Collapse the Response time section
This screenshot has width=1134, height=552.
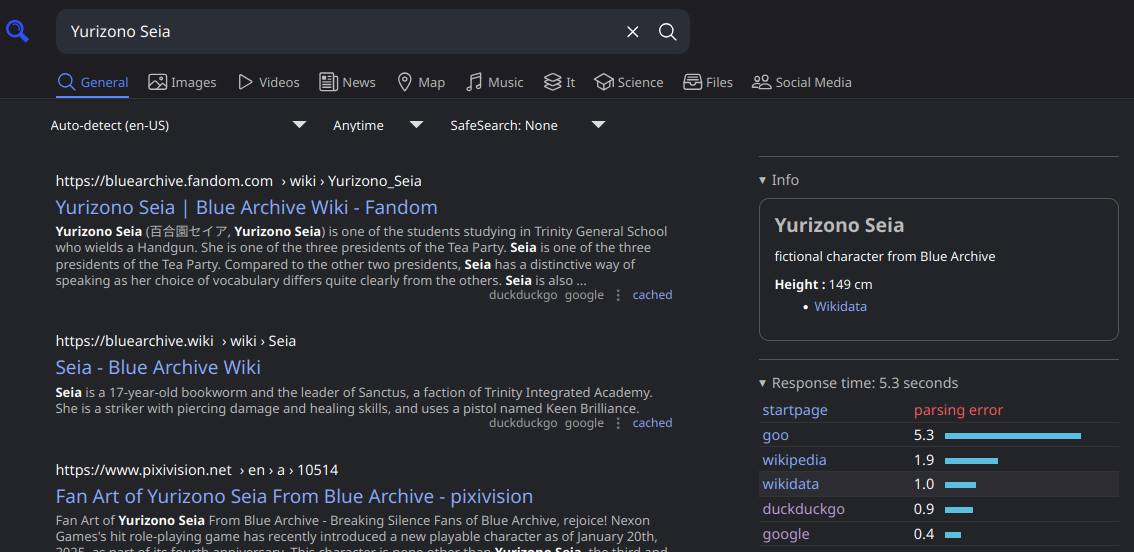858,383
